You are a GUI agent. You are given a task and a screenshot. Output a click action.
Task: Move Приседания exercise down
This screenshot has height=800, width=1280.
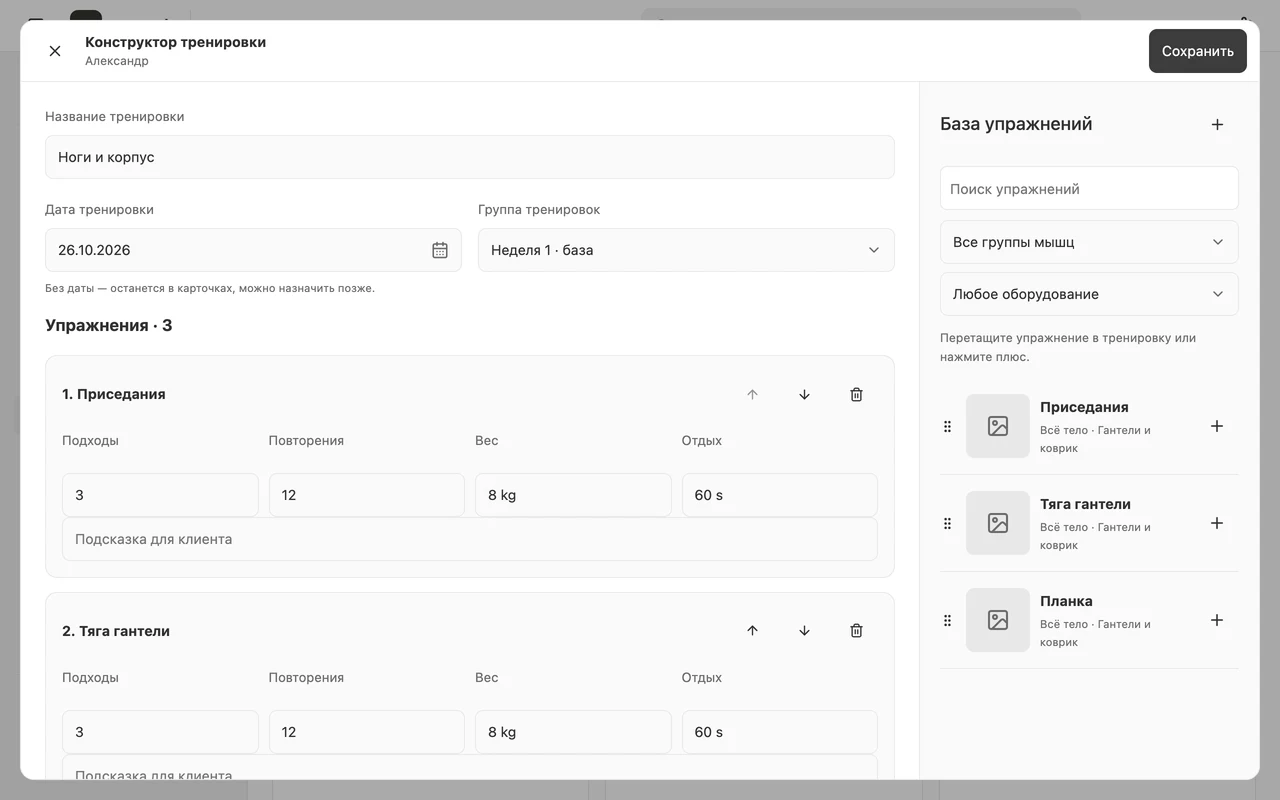click(x=804, y=394)
